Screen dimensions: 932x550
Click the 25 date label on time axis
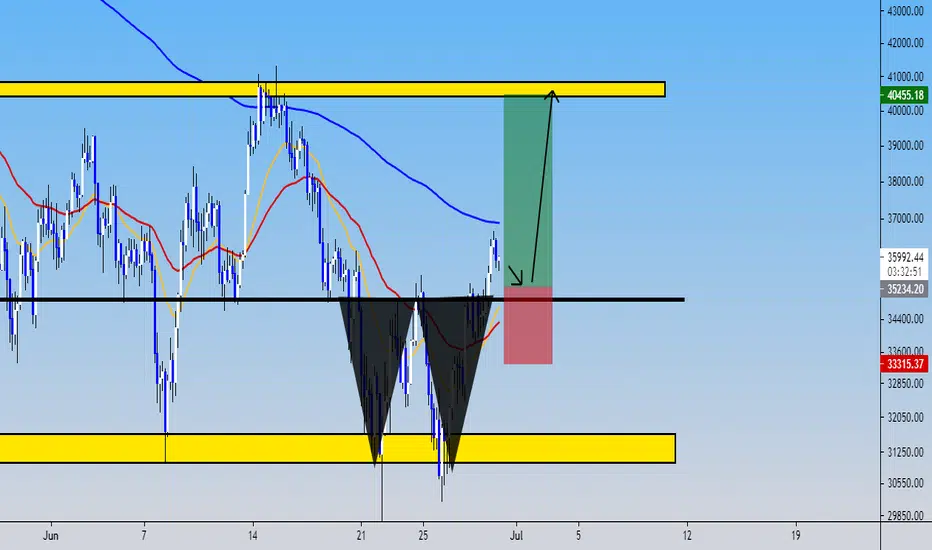423,536
